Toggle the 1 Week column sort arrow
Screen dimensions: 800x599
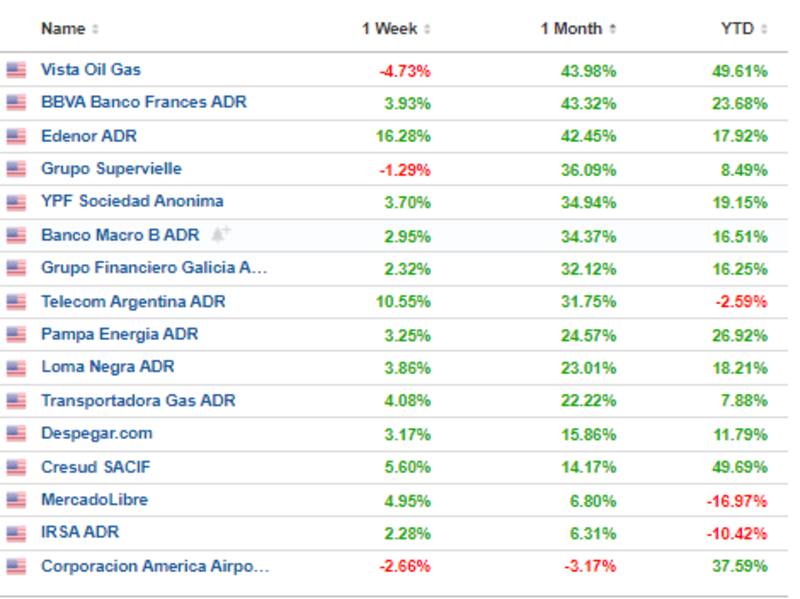pyautogui.click(x=428, y=30)
